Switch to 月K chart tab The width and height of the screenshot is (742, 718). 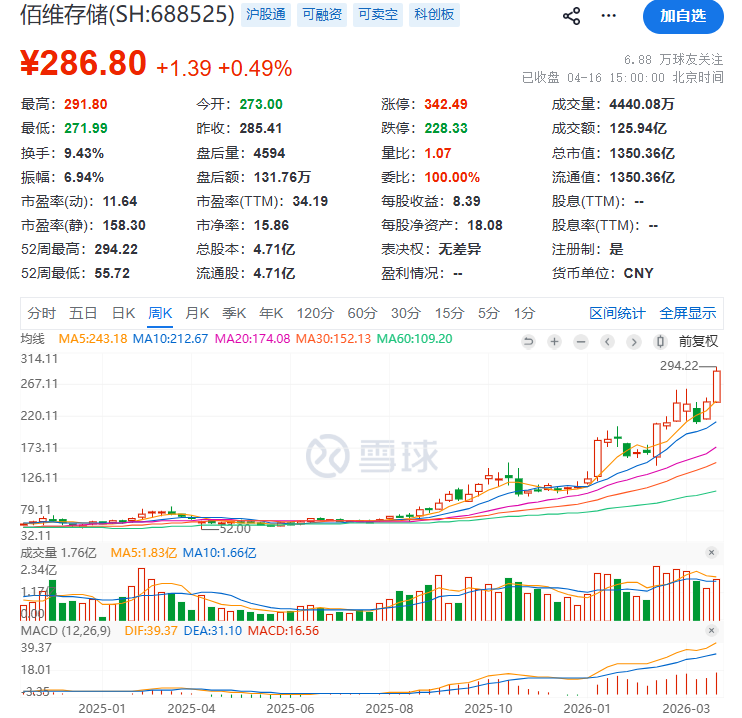197,313
